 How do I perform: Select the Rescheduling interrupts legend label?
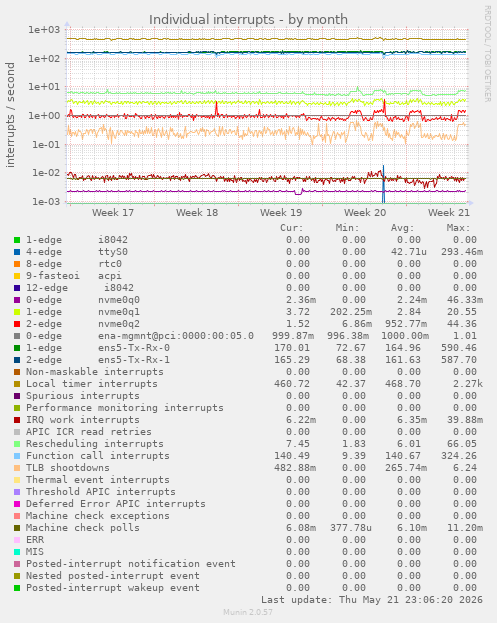[x=95, y=444]
